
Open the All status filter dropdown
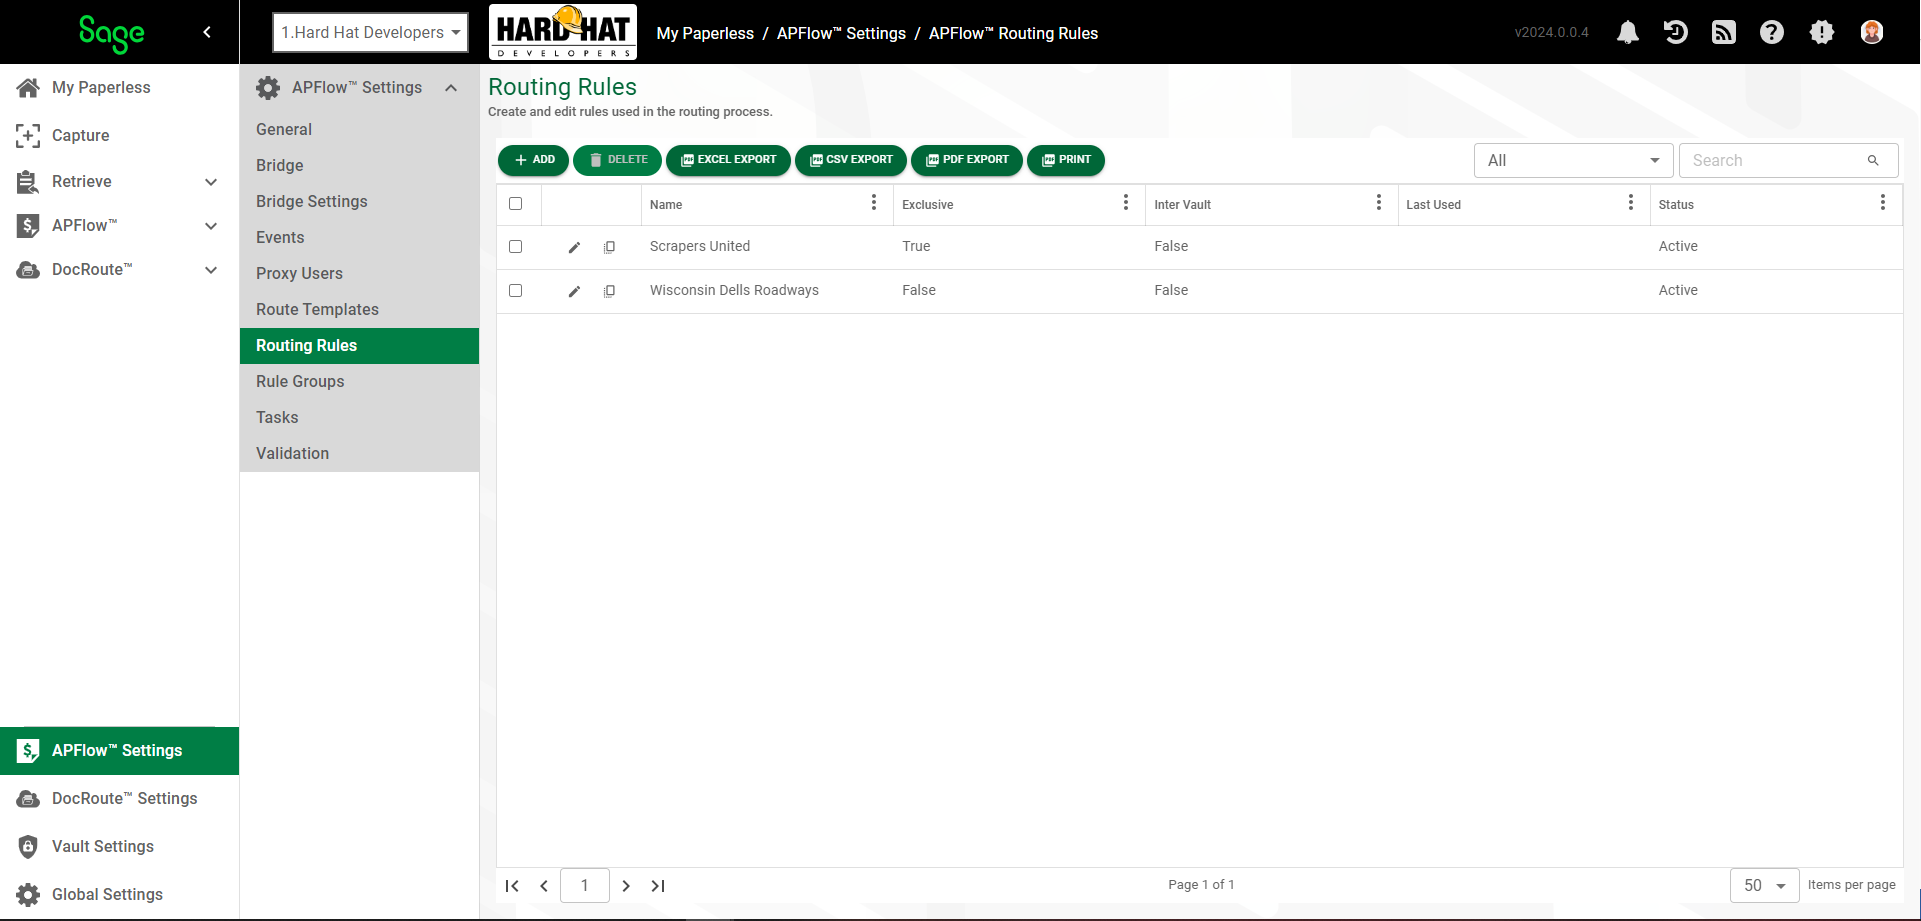(1573, 160)
